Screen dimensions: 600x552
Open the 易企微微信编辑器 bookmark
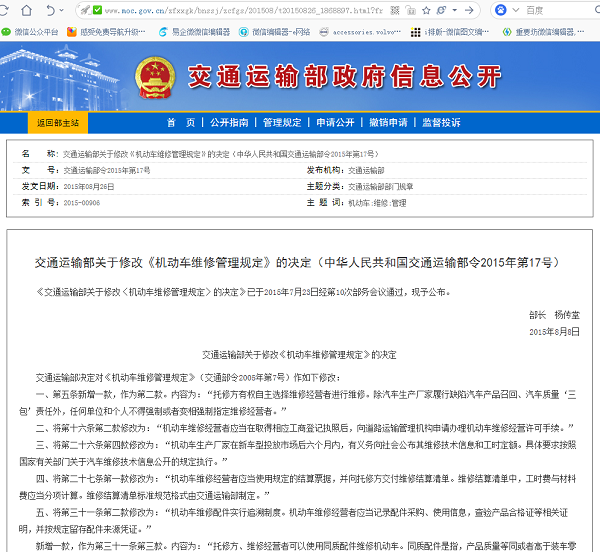[194, 32]
